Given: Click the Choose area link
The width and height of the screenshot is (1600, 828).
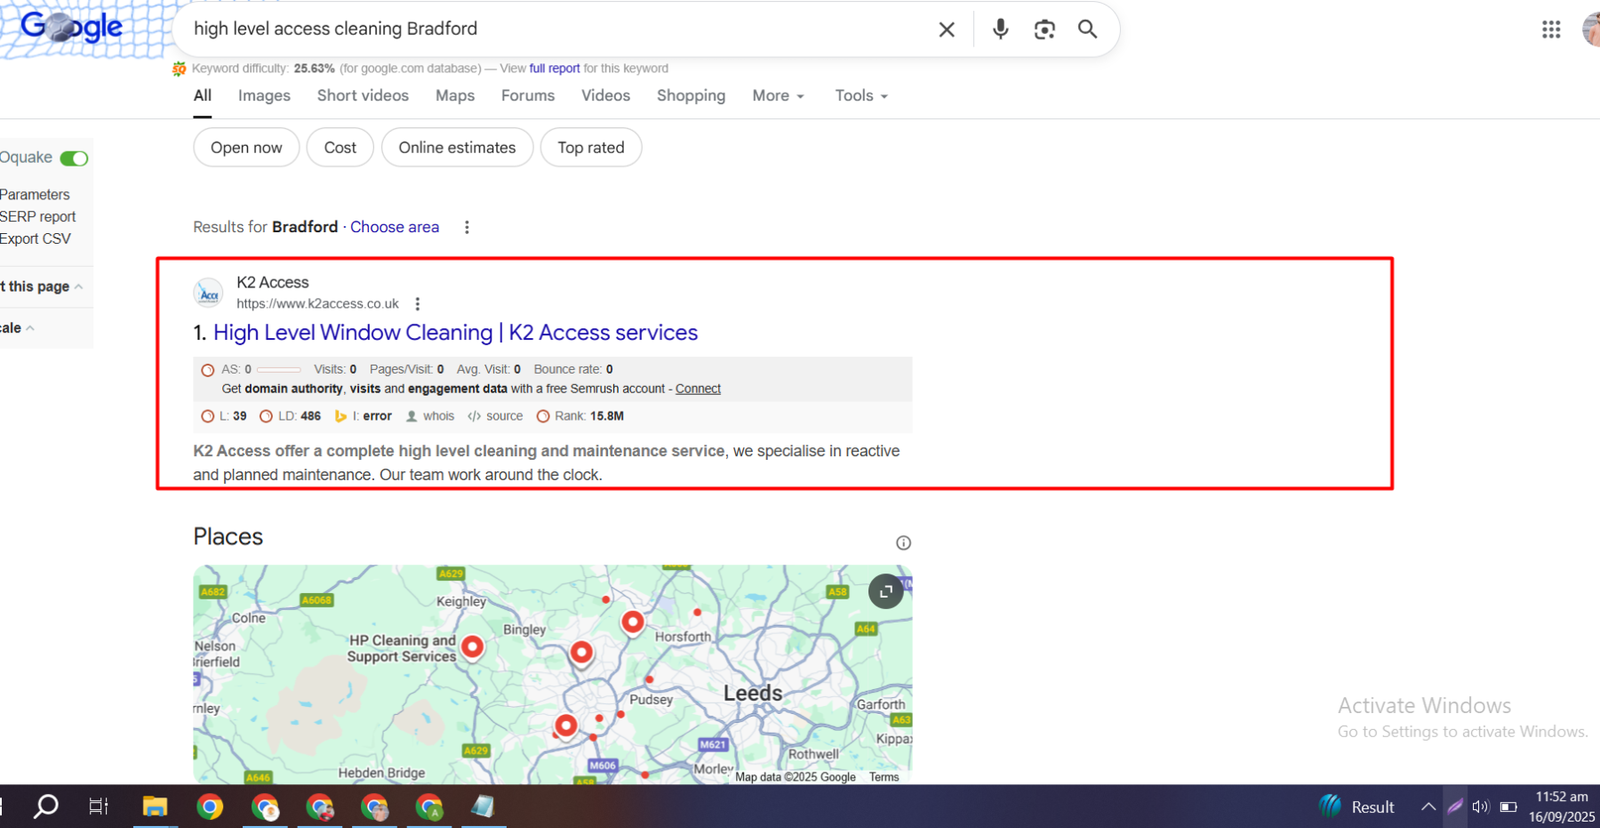Looking at the screenshot, I should coord(394,227).
